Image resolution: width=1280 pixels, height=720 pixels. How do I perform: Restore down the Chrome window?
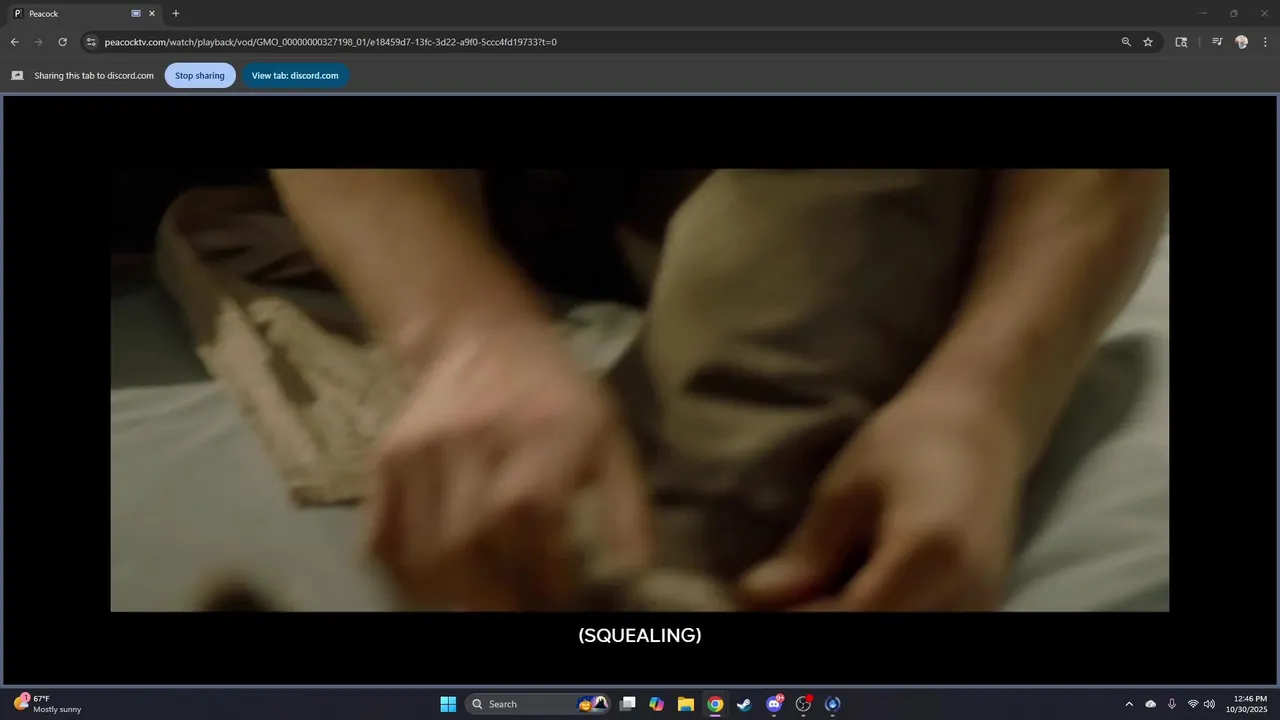pyautogui.click(x=1233, y=13)
